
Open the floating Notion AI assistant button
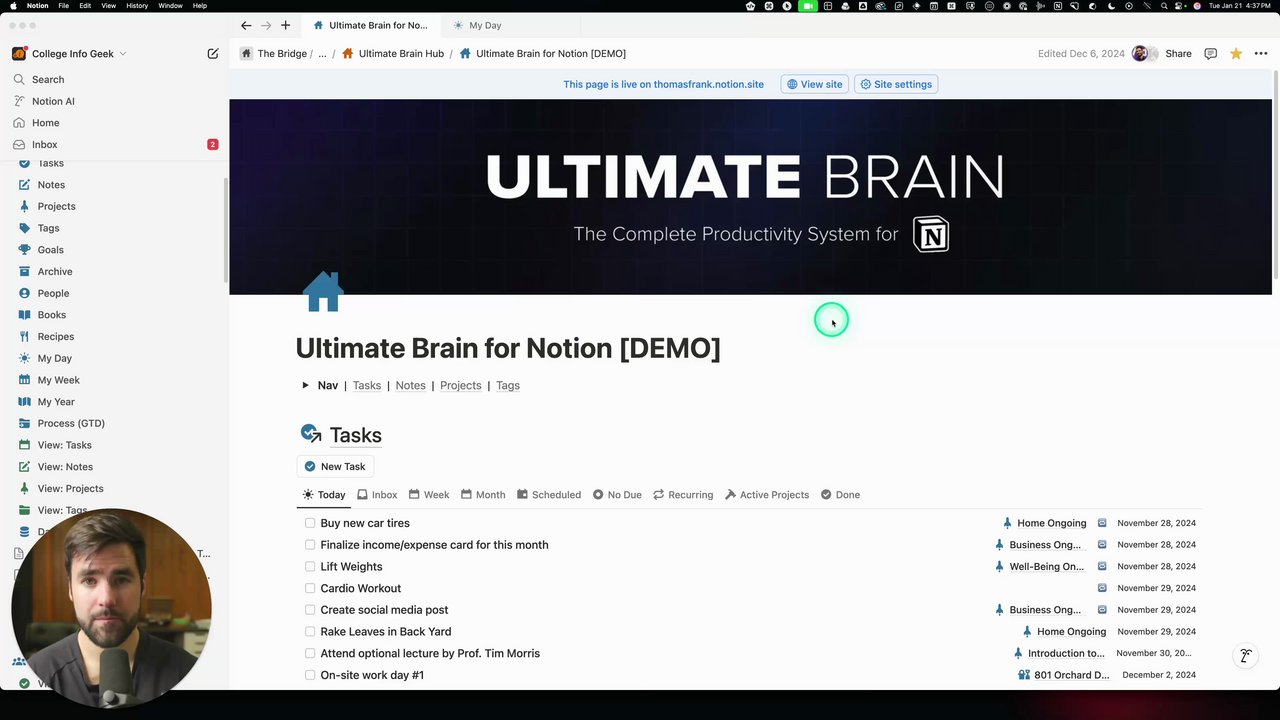[x=1246, y=656]
